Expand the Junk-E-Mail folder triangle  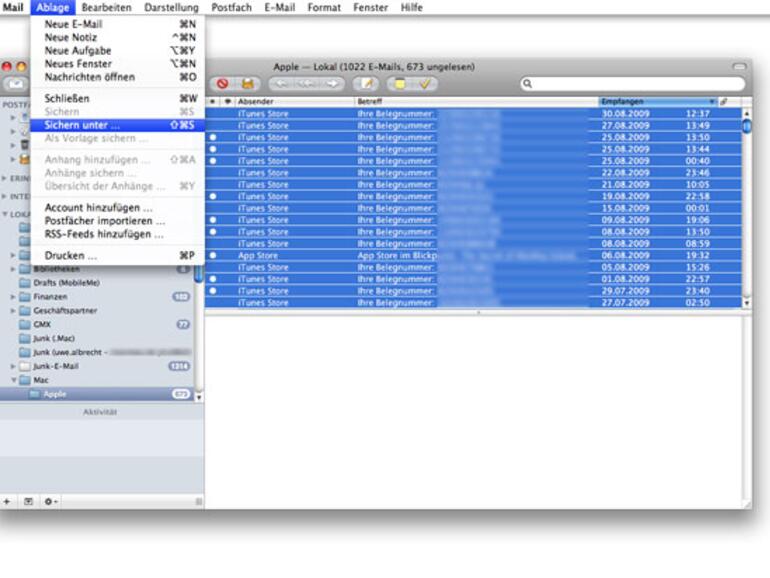[x=13, y=366]
